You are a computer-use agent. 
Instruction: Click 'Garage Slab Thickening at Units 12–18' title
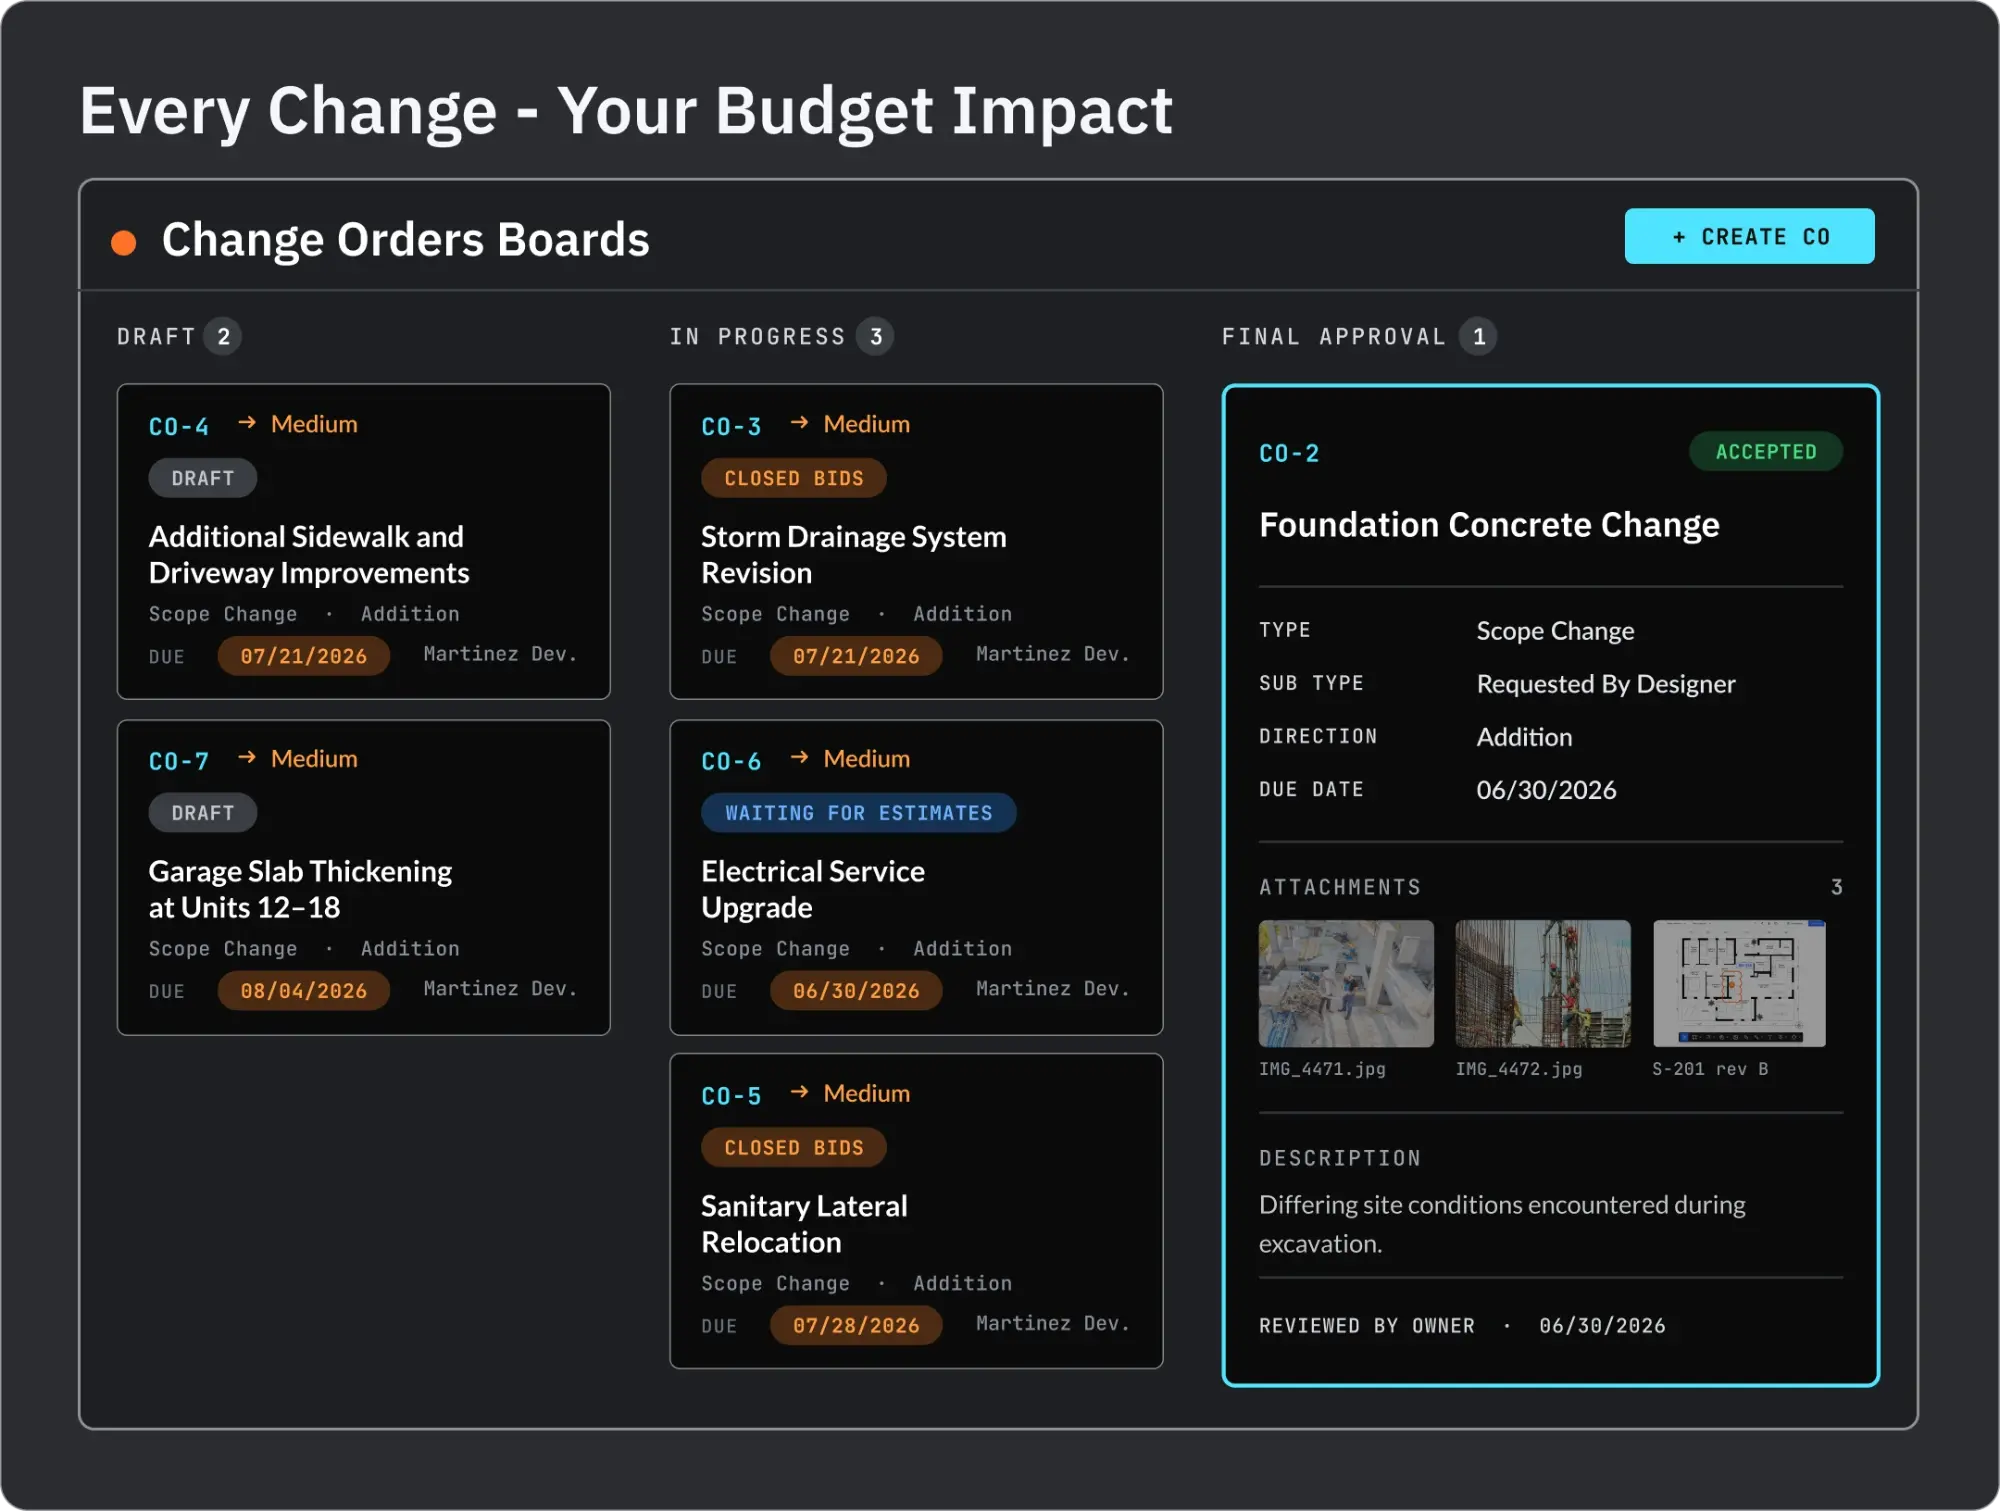click(300, 889)
